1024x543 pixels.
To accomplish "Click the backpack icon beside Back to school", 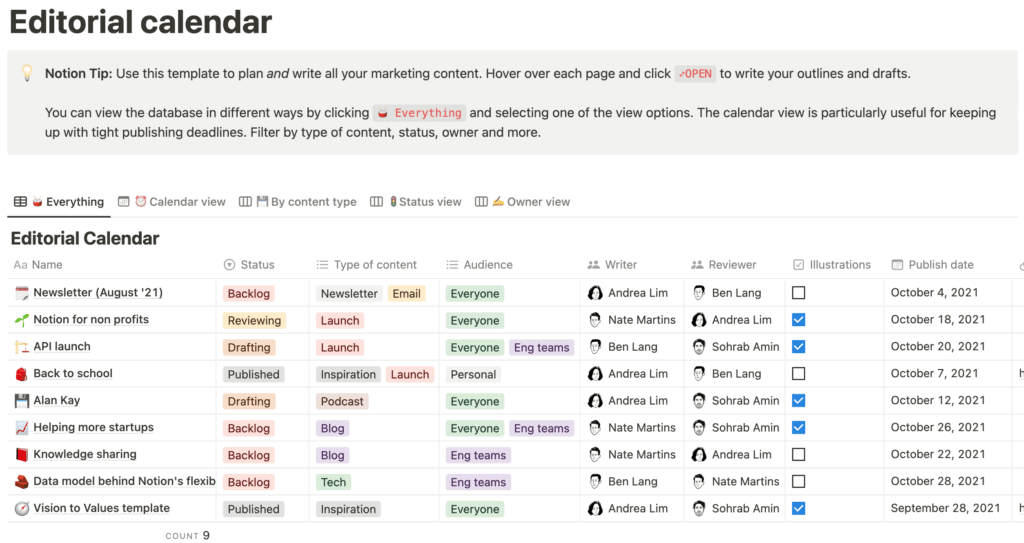I will tap(22, 374).
